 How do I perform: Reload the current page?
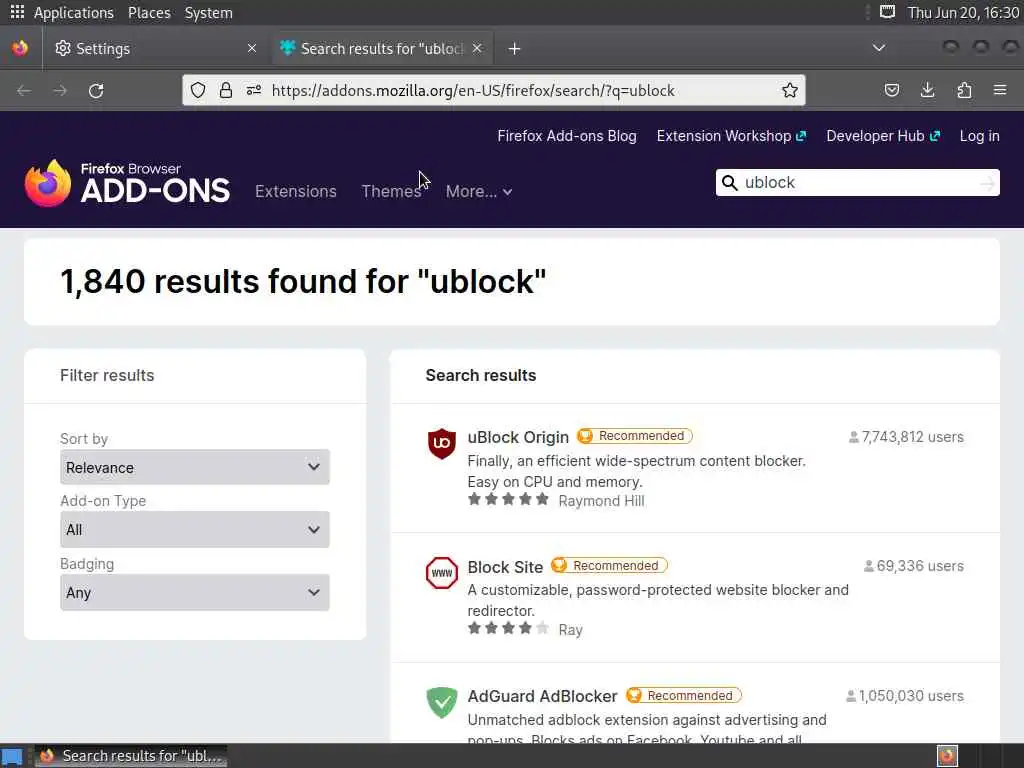(96, 91)
